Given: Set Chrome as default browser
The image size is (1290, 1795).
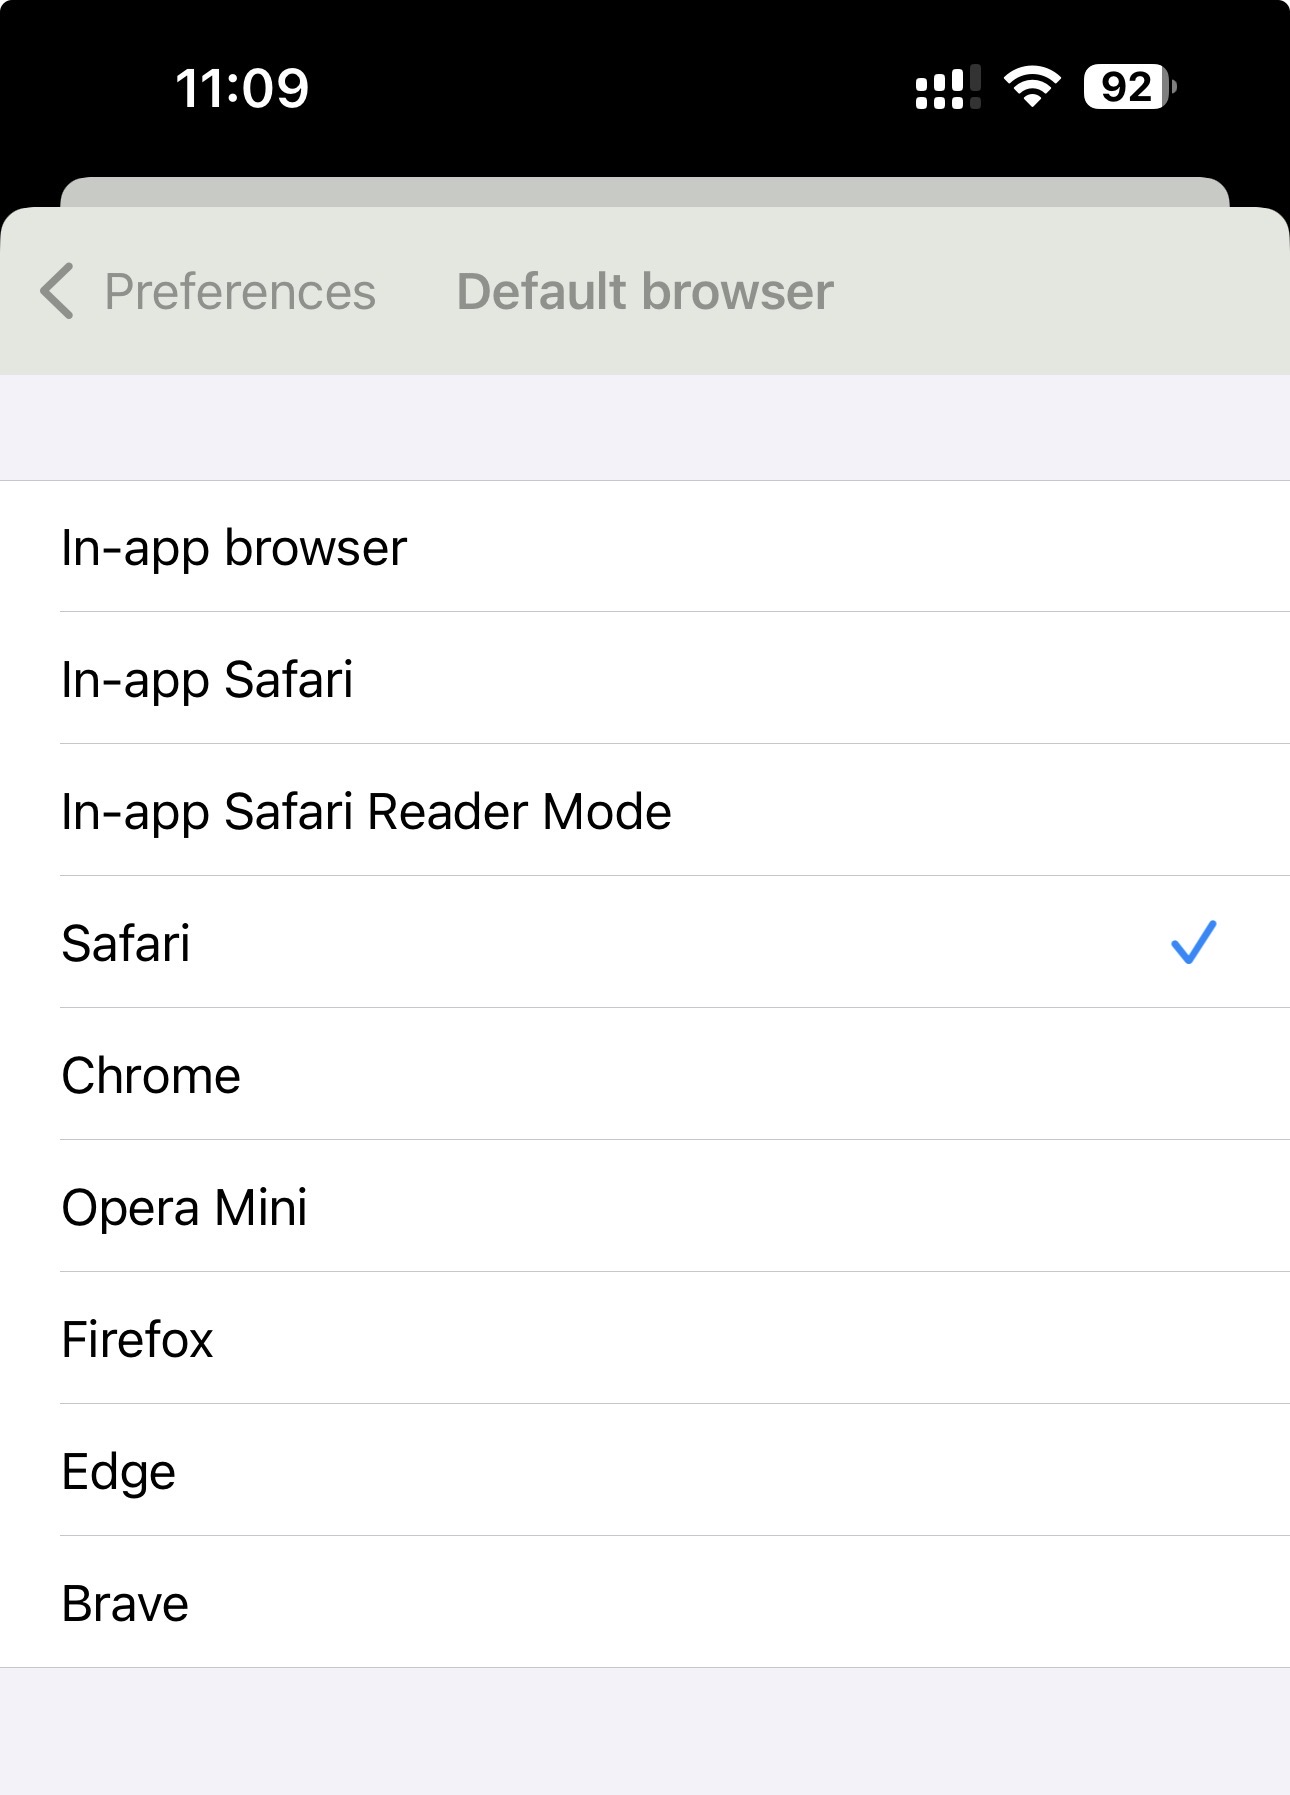Looking at the screenshot, I should (x=151, y=1075).
